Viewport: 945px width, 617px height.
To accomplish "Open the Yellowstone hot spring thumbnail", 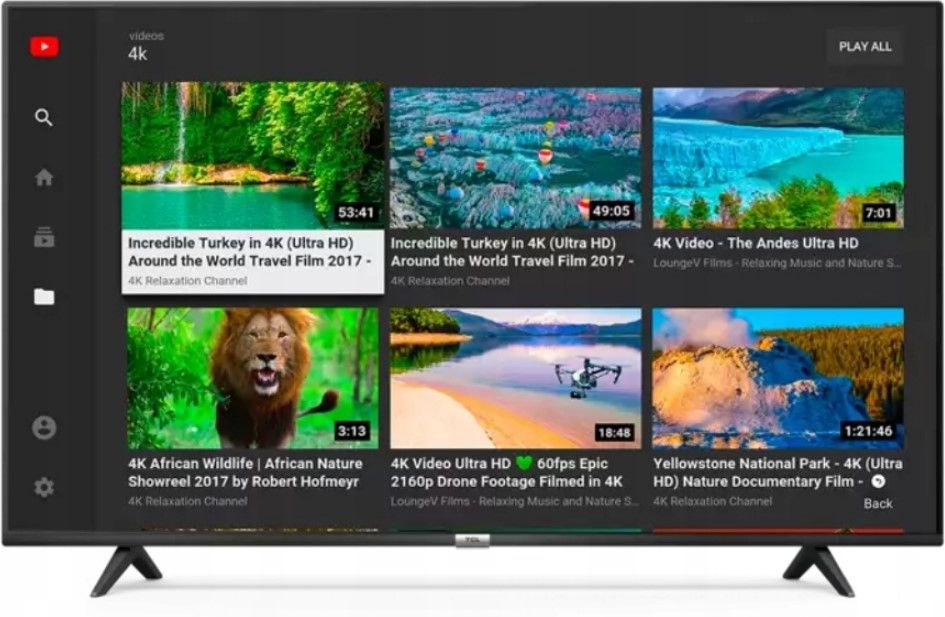I will 778,378.
